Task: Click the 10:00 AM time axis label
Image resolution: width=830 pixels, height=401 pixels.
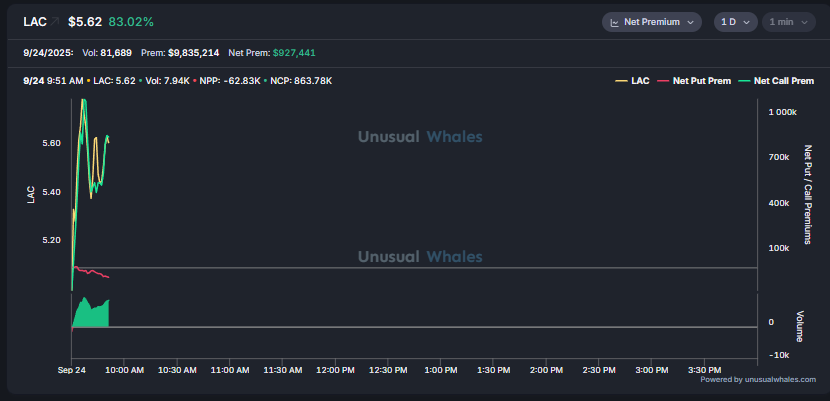Action: tap(124, 370)
